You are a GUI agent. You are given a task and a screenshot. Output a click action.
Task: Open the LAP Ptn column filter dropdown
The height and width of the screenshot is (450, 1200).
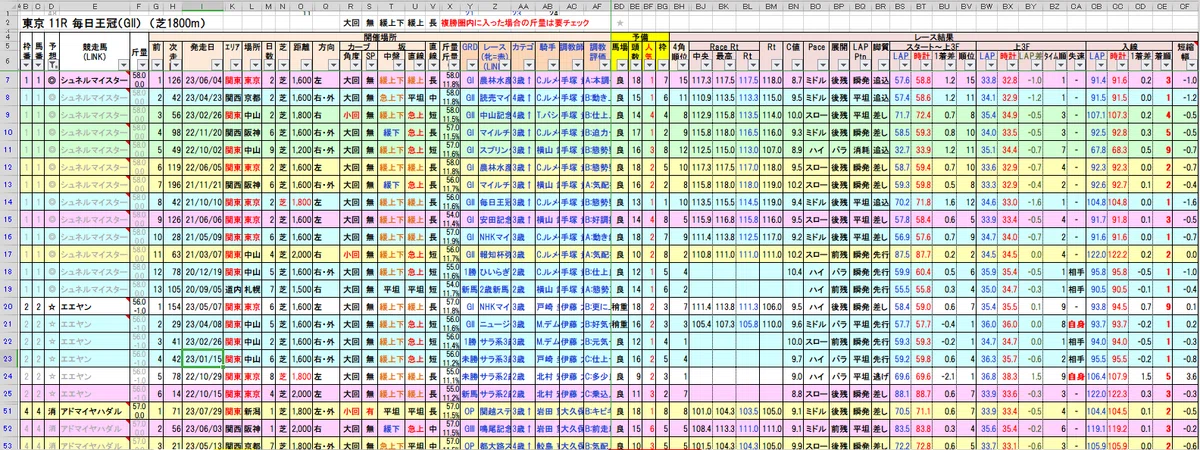tap(866, 66)
